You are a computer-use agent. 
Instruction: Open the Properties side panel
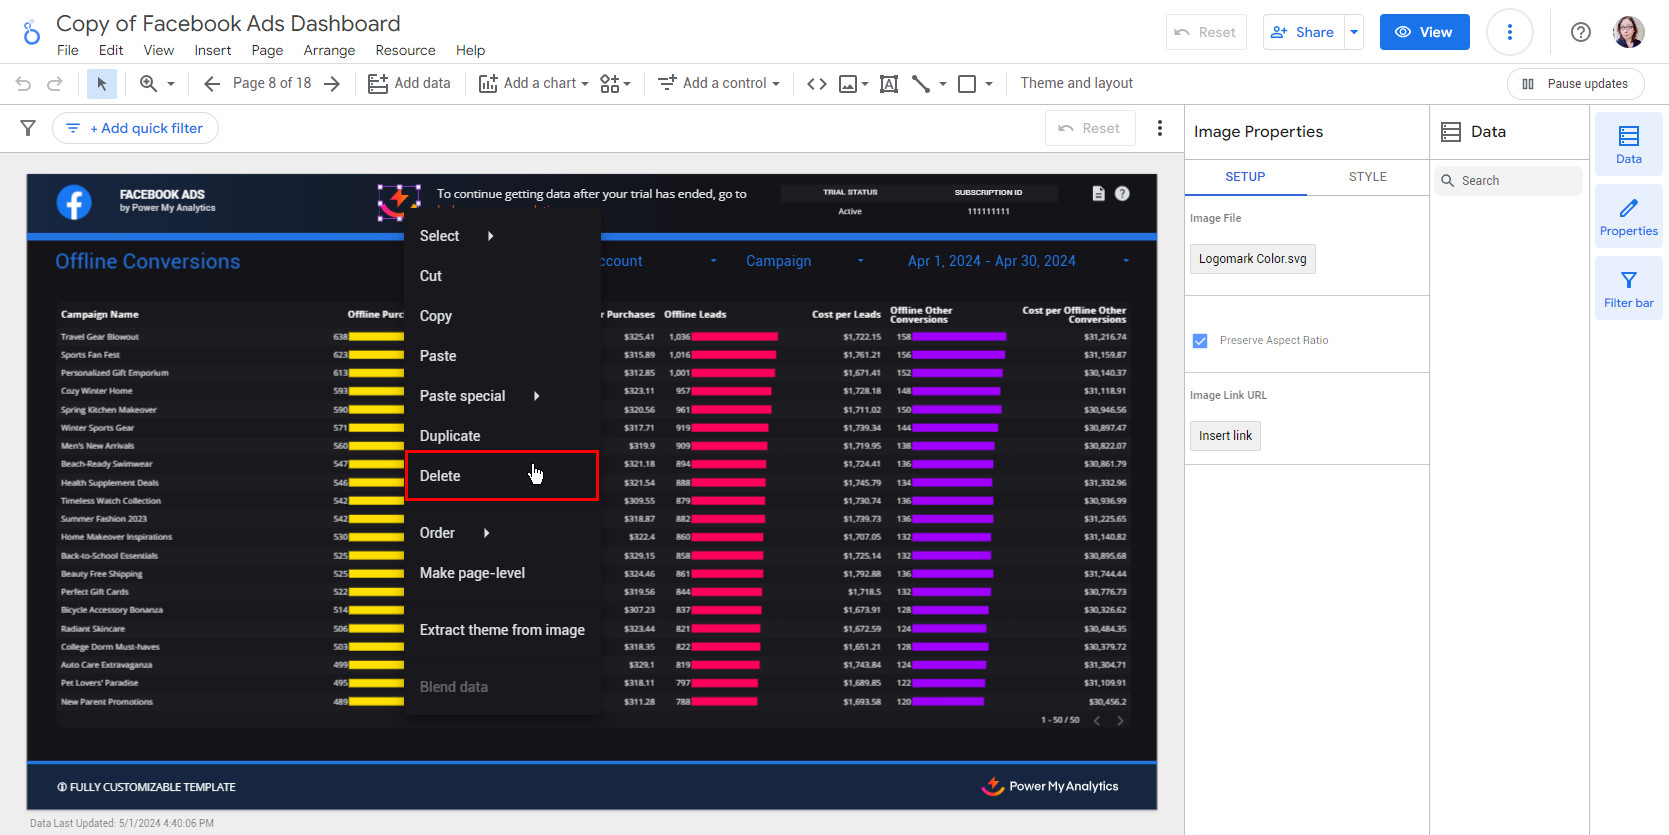point(1628,217)
